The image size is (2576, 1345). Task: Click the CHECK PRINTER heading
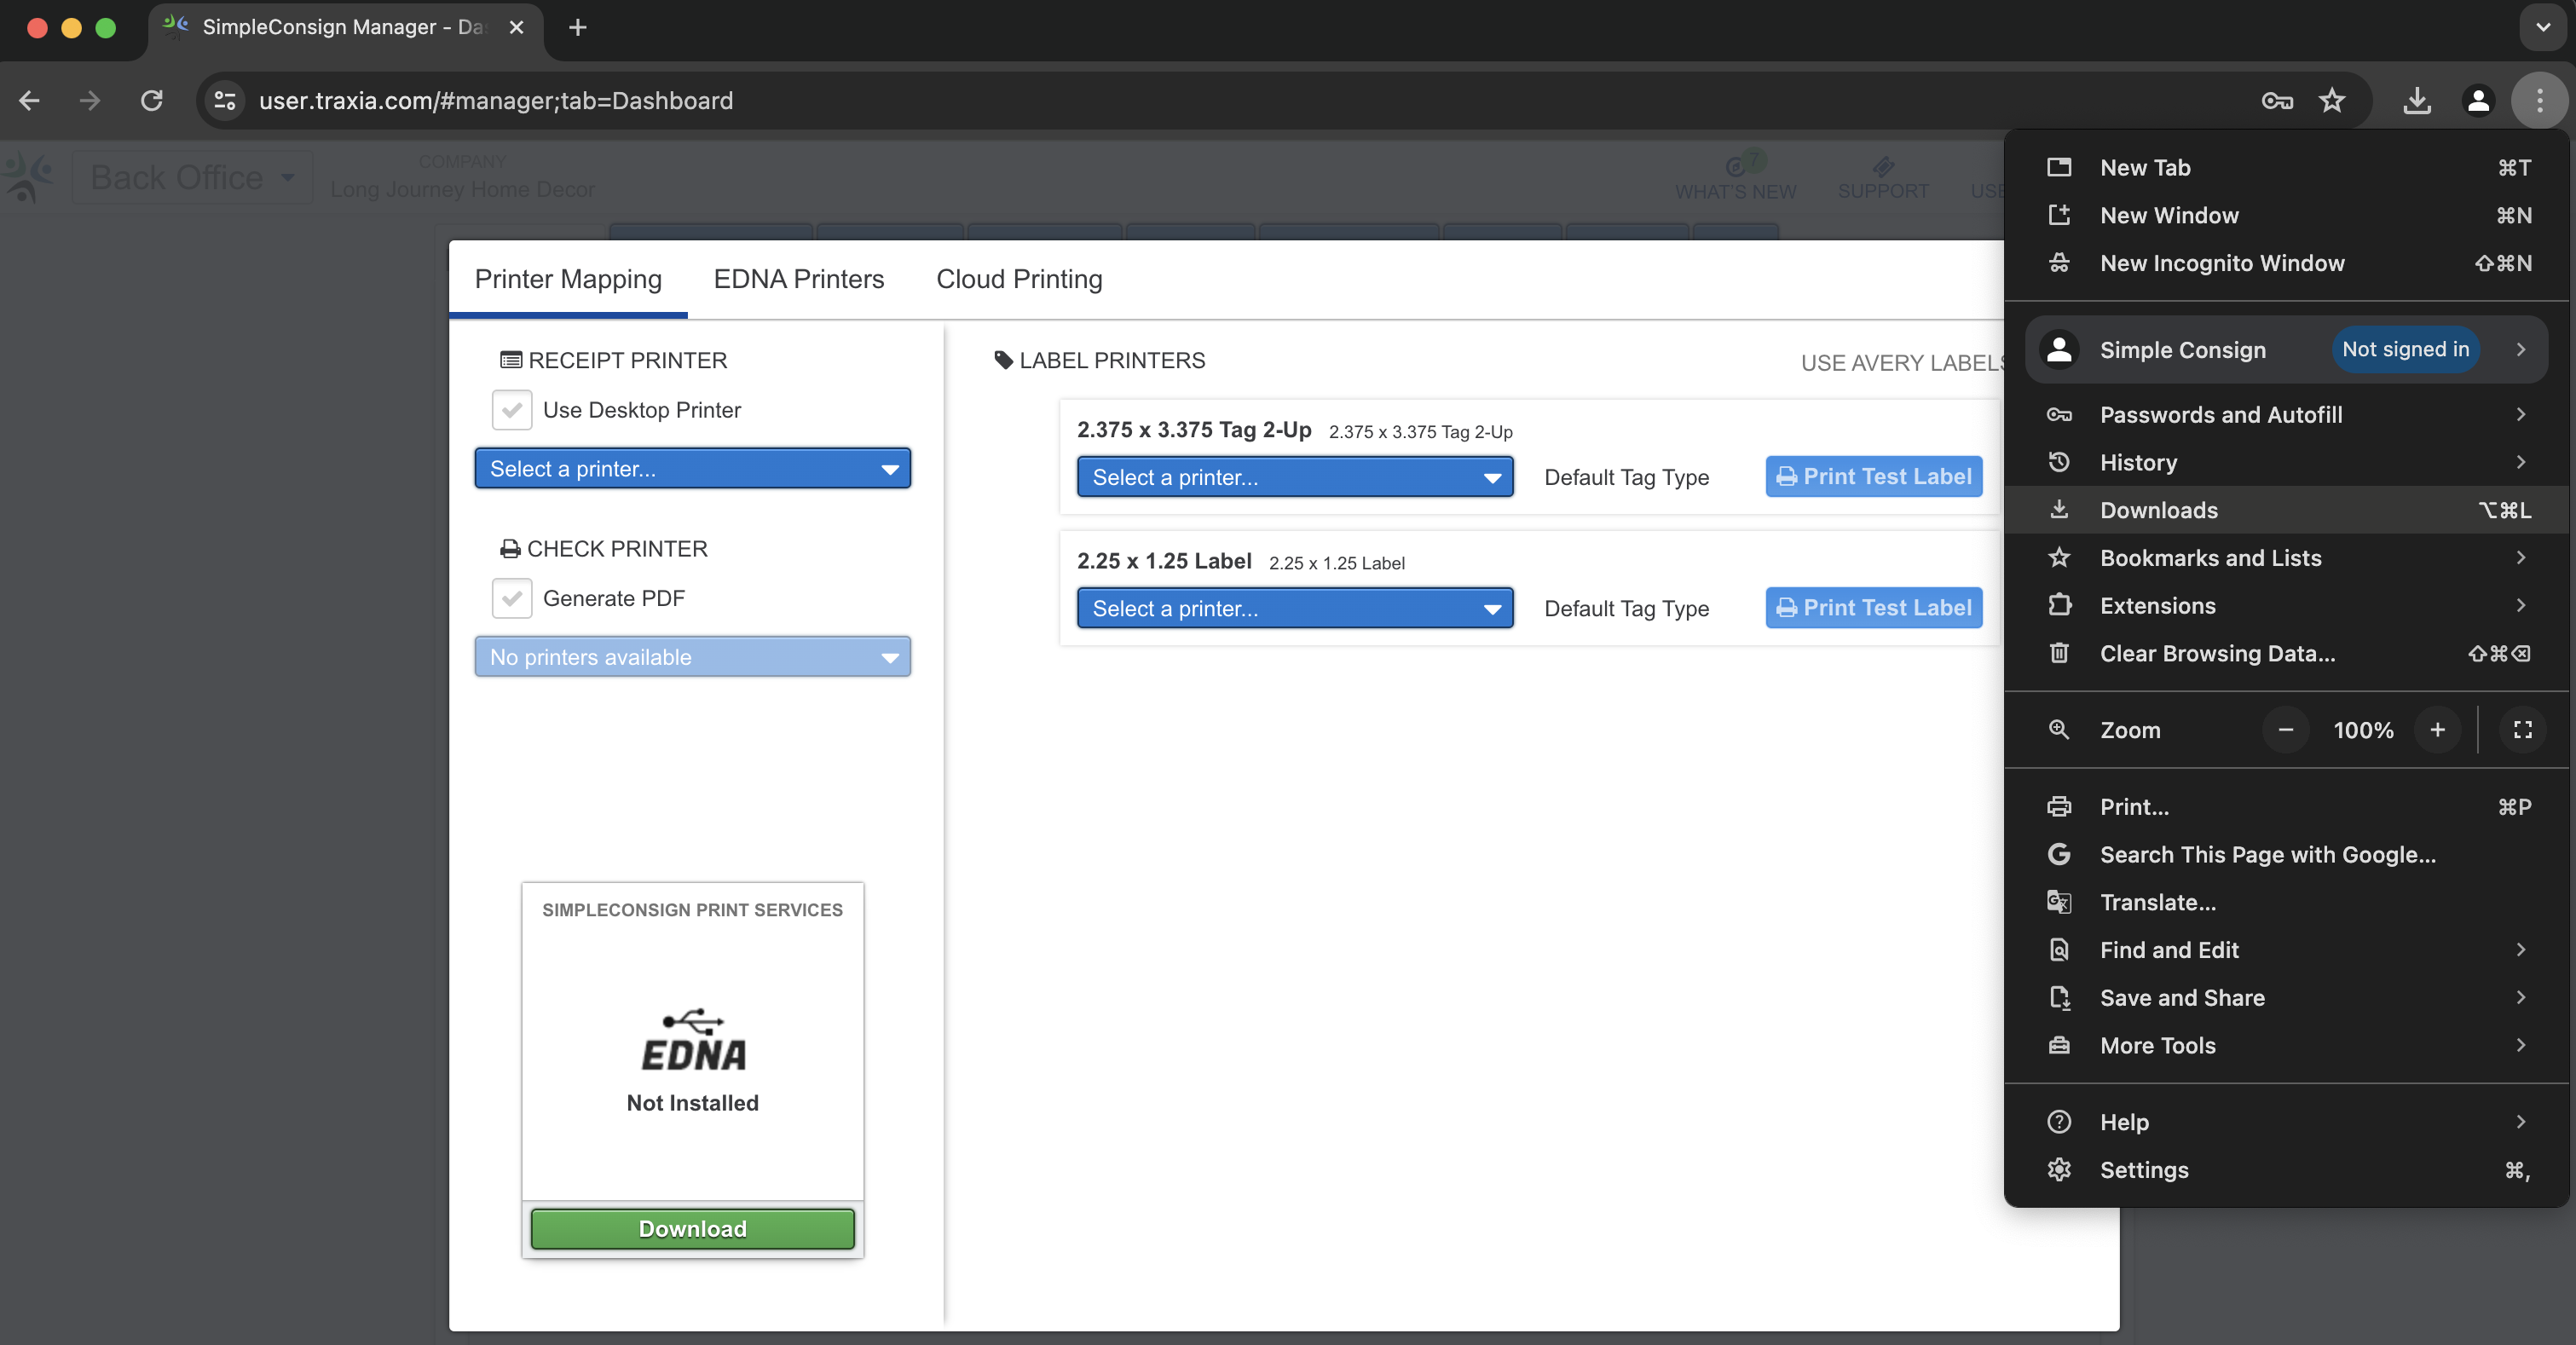click(x=604, y=549)
